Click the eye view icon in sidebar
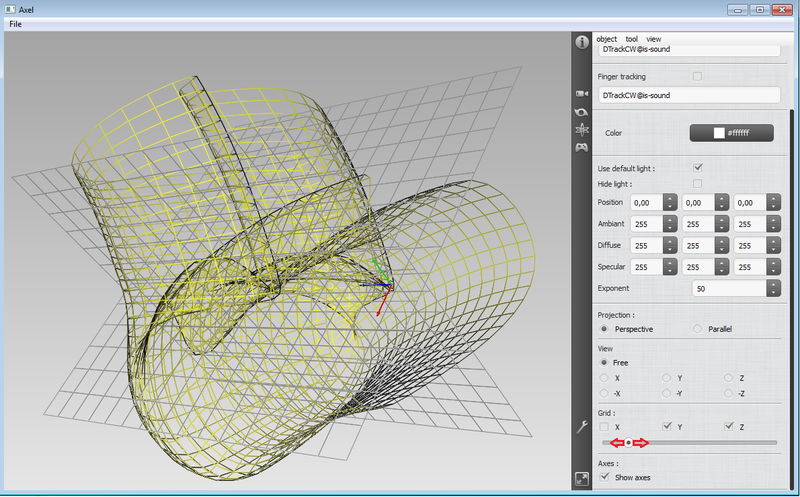 tap(581, 112)
